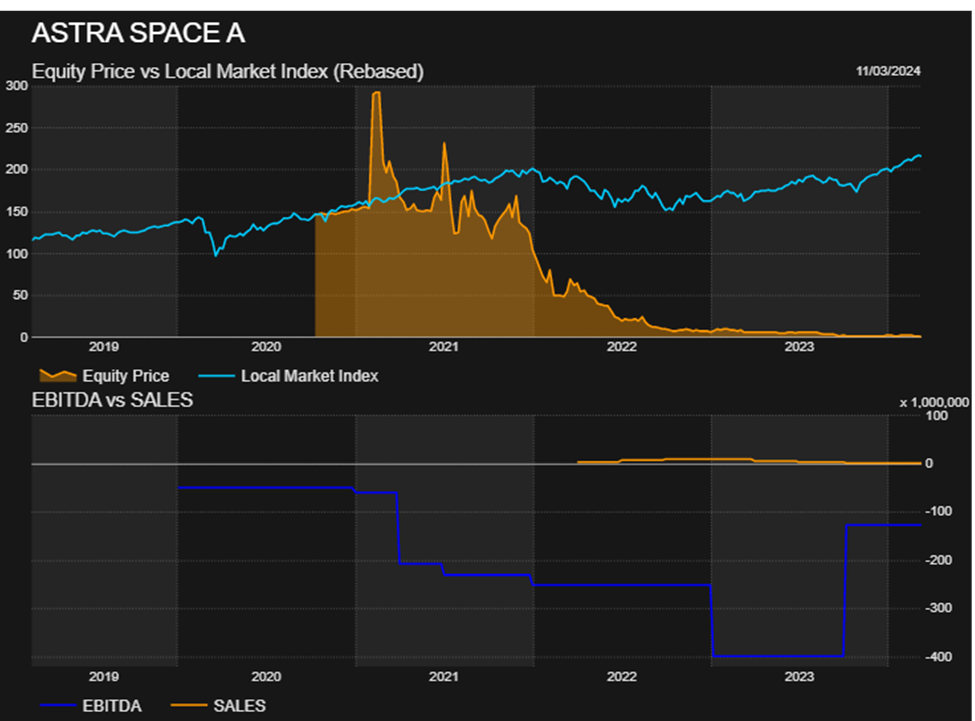Click the 100 value on the equity chart's left axis

pyautogui.click(x=17, y=254)
